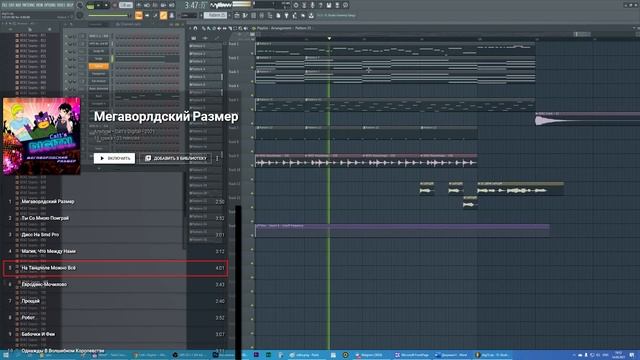Click the View playlist toolbar icon

point(237,16)
